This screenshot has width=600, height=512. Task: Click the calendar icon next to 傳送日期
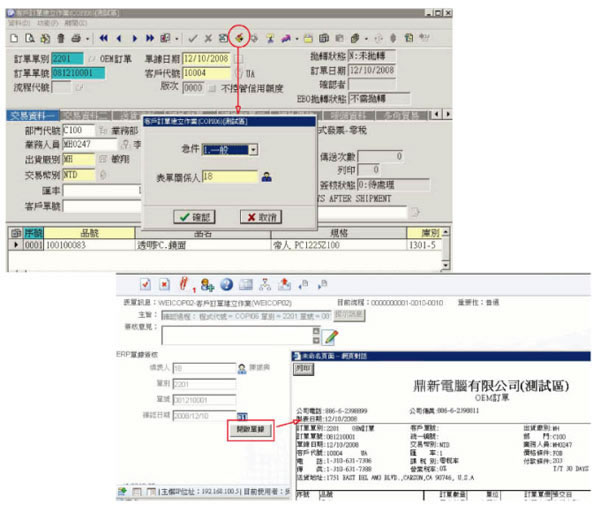pyautogui.click(x=242, y=414)
